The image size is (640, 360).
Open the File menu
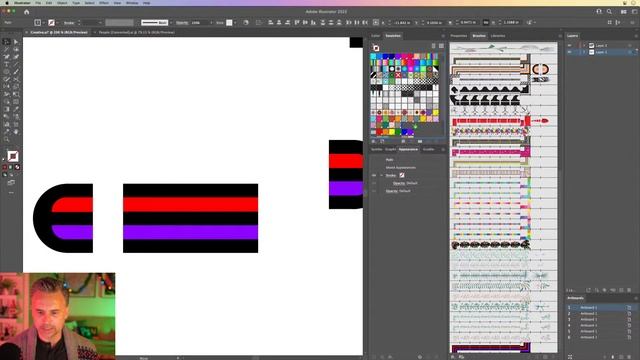pos(38,3)
